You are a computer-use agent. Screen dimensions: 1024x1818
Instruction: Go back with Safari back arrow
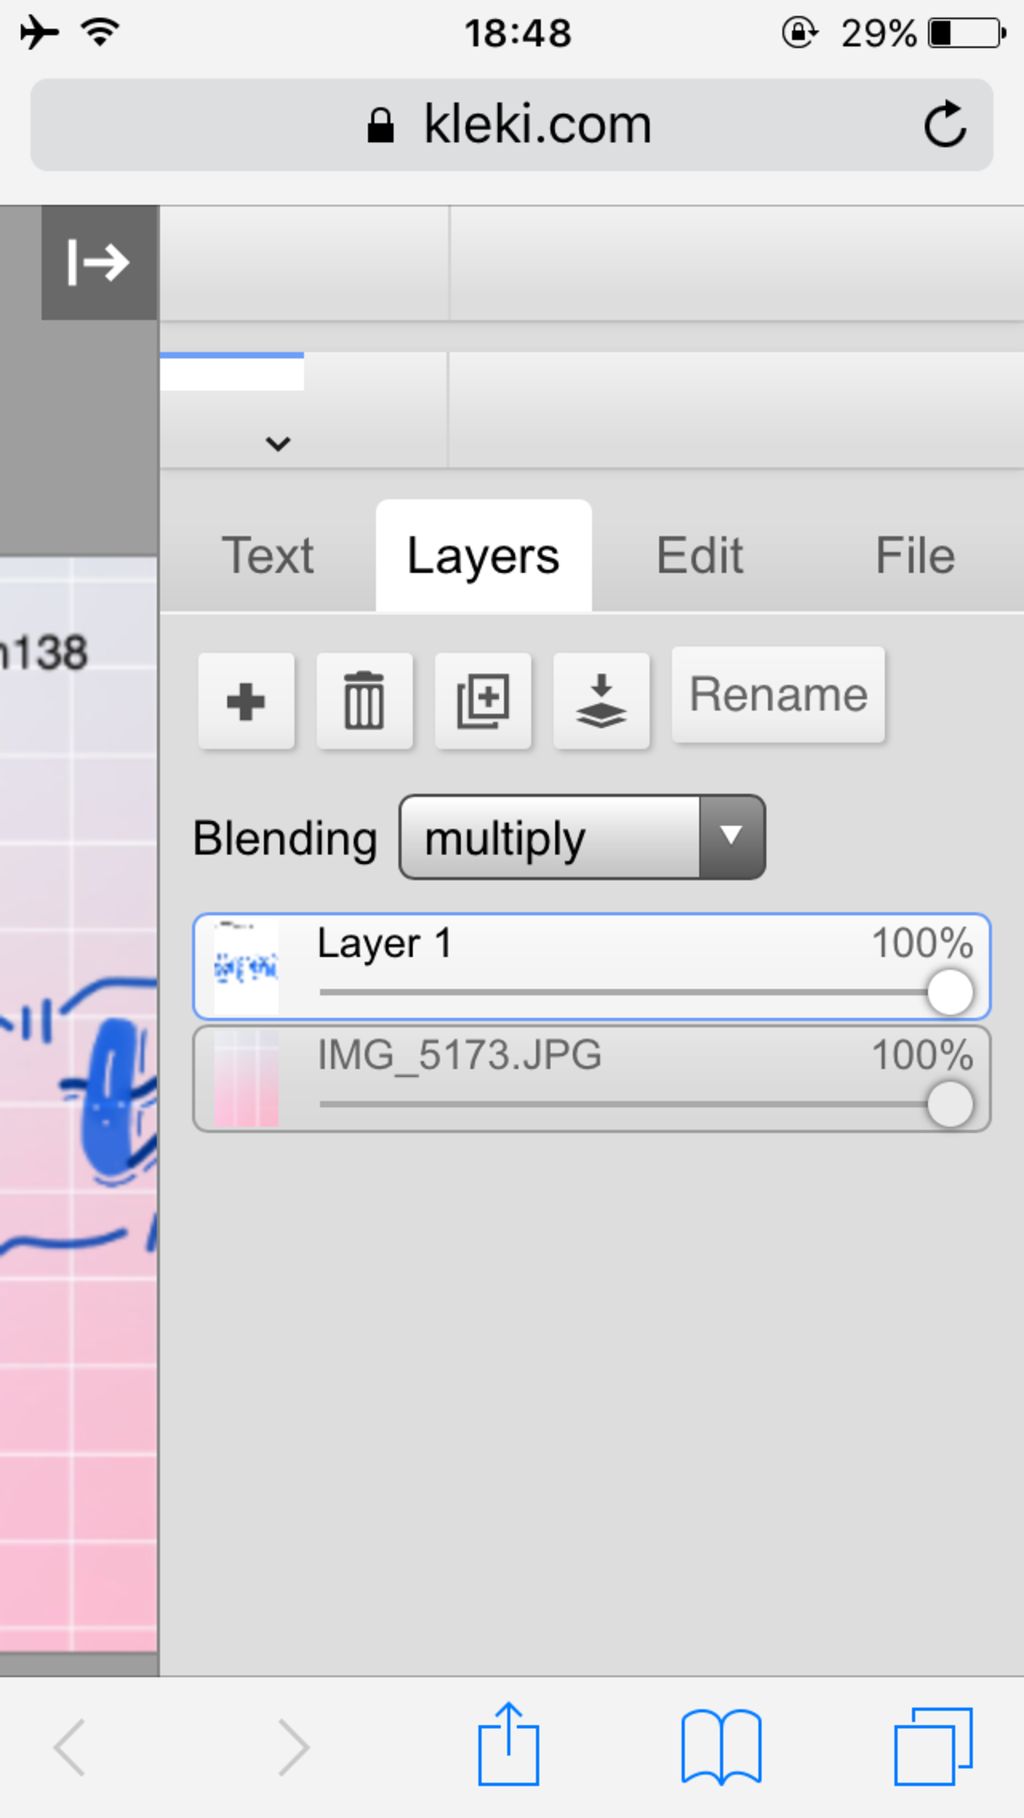[70, 1747]
